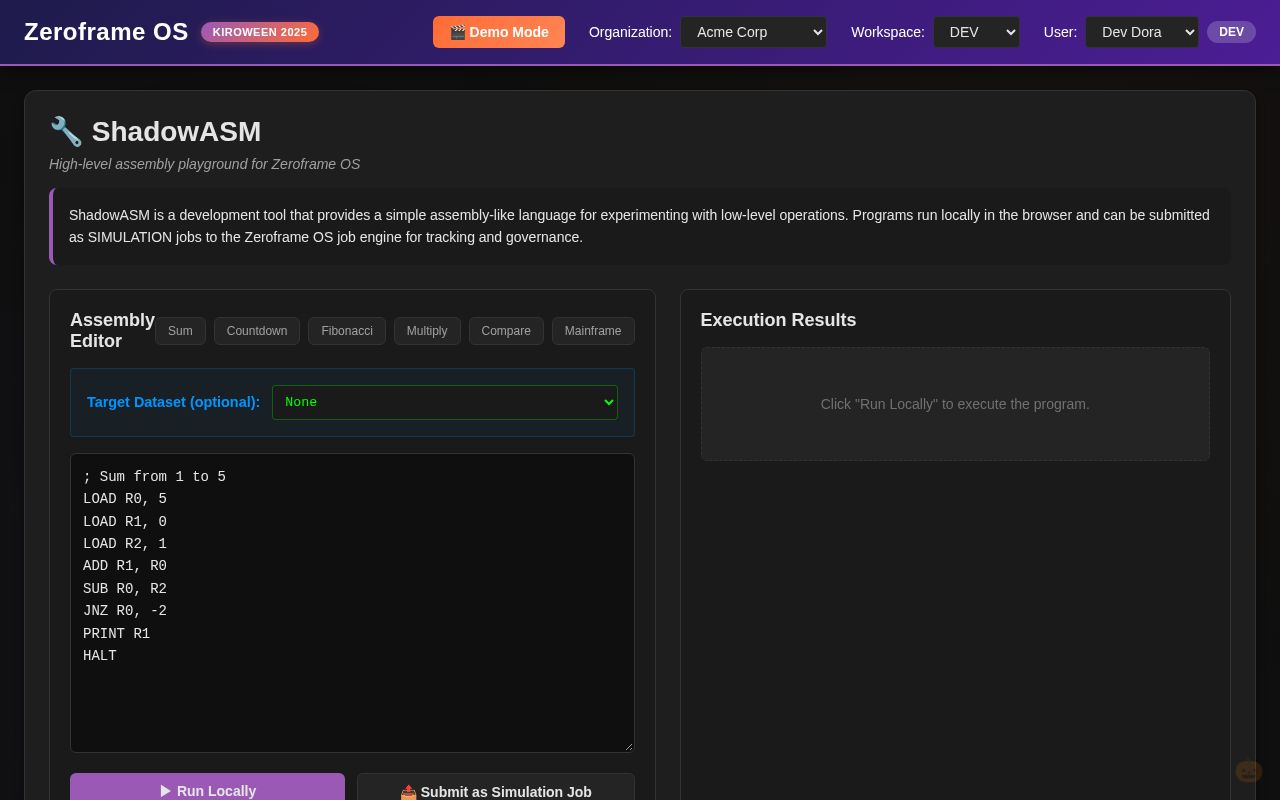This screenshot has width=1280, height=800.
Task: Load the Sum example program
Action: pyautogui.click(x=180, y=331)
